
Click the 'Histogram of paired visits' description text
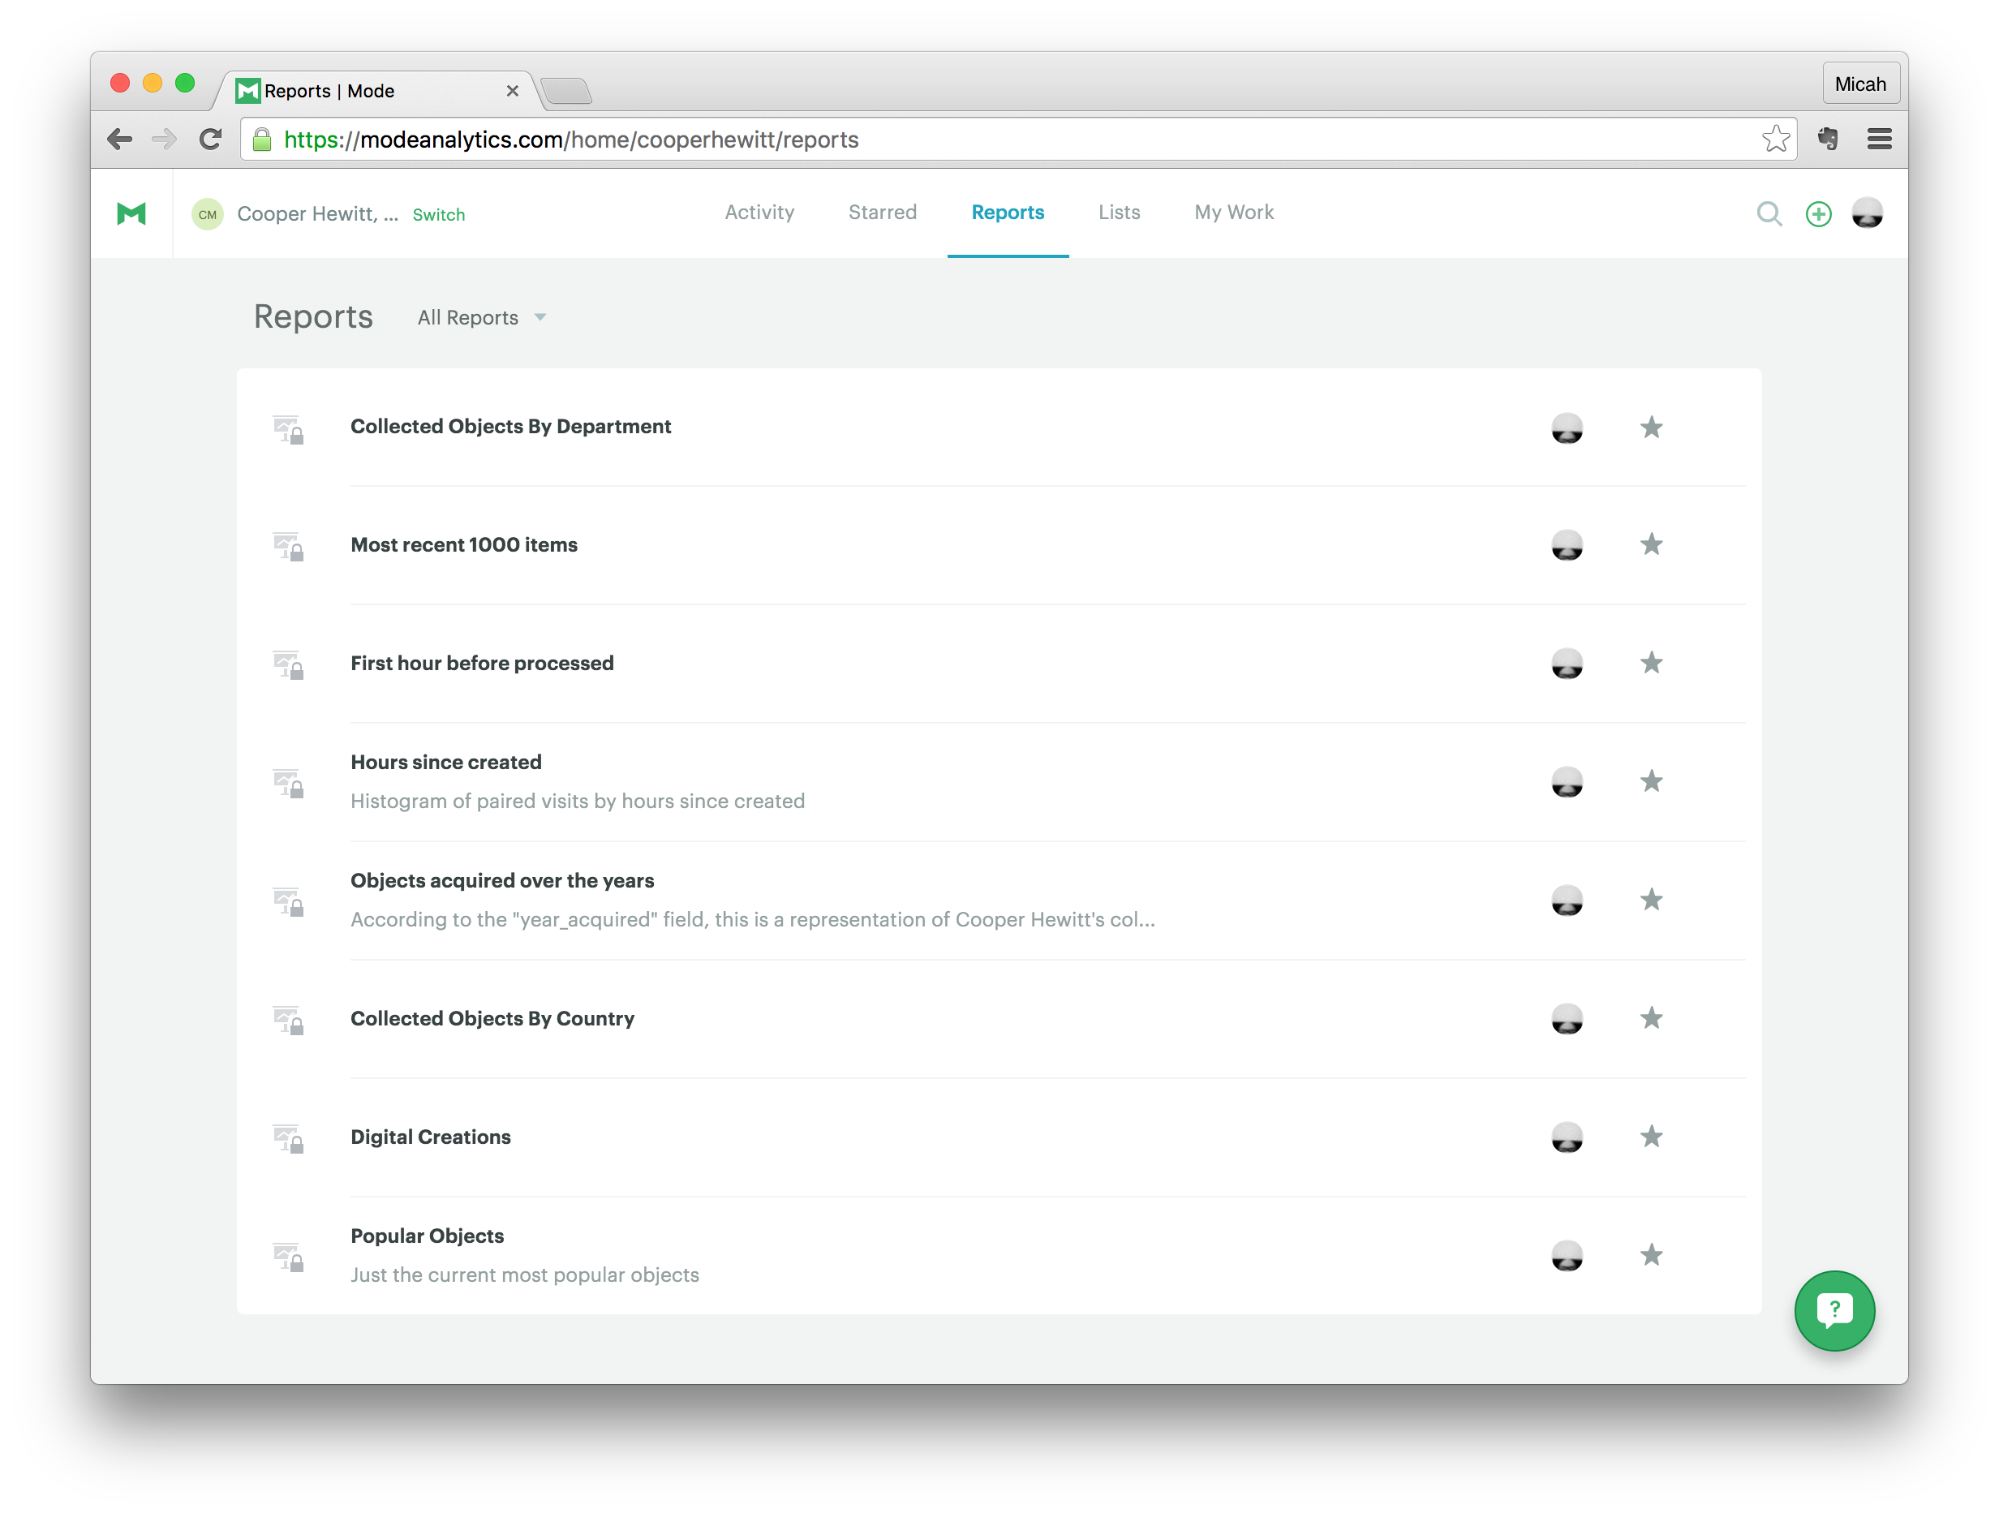tap(577, 801)
